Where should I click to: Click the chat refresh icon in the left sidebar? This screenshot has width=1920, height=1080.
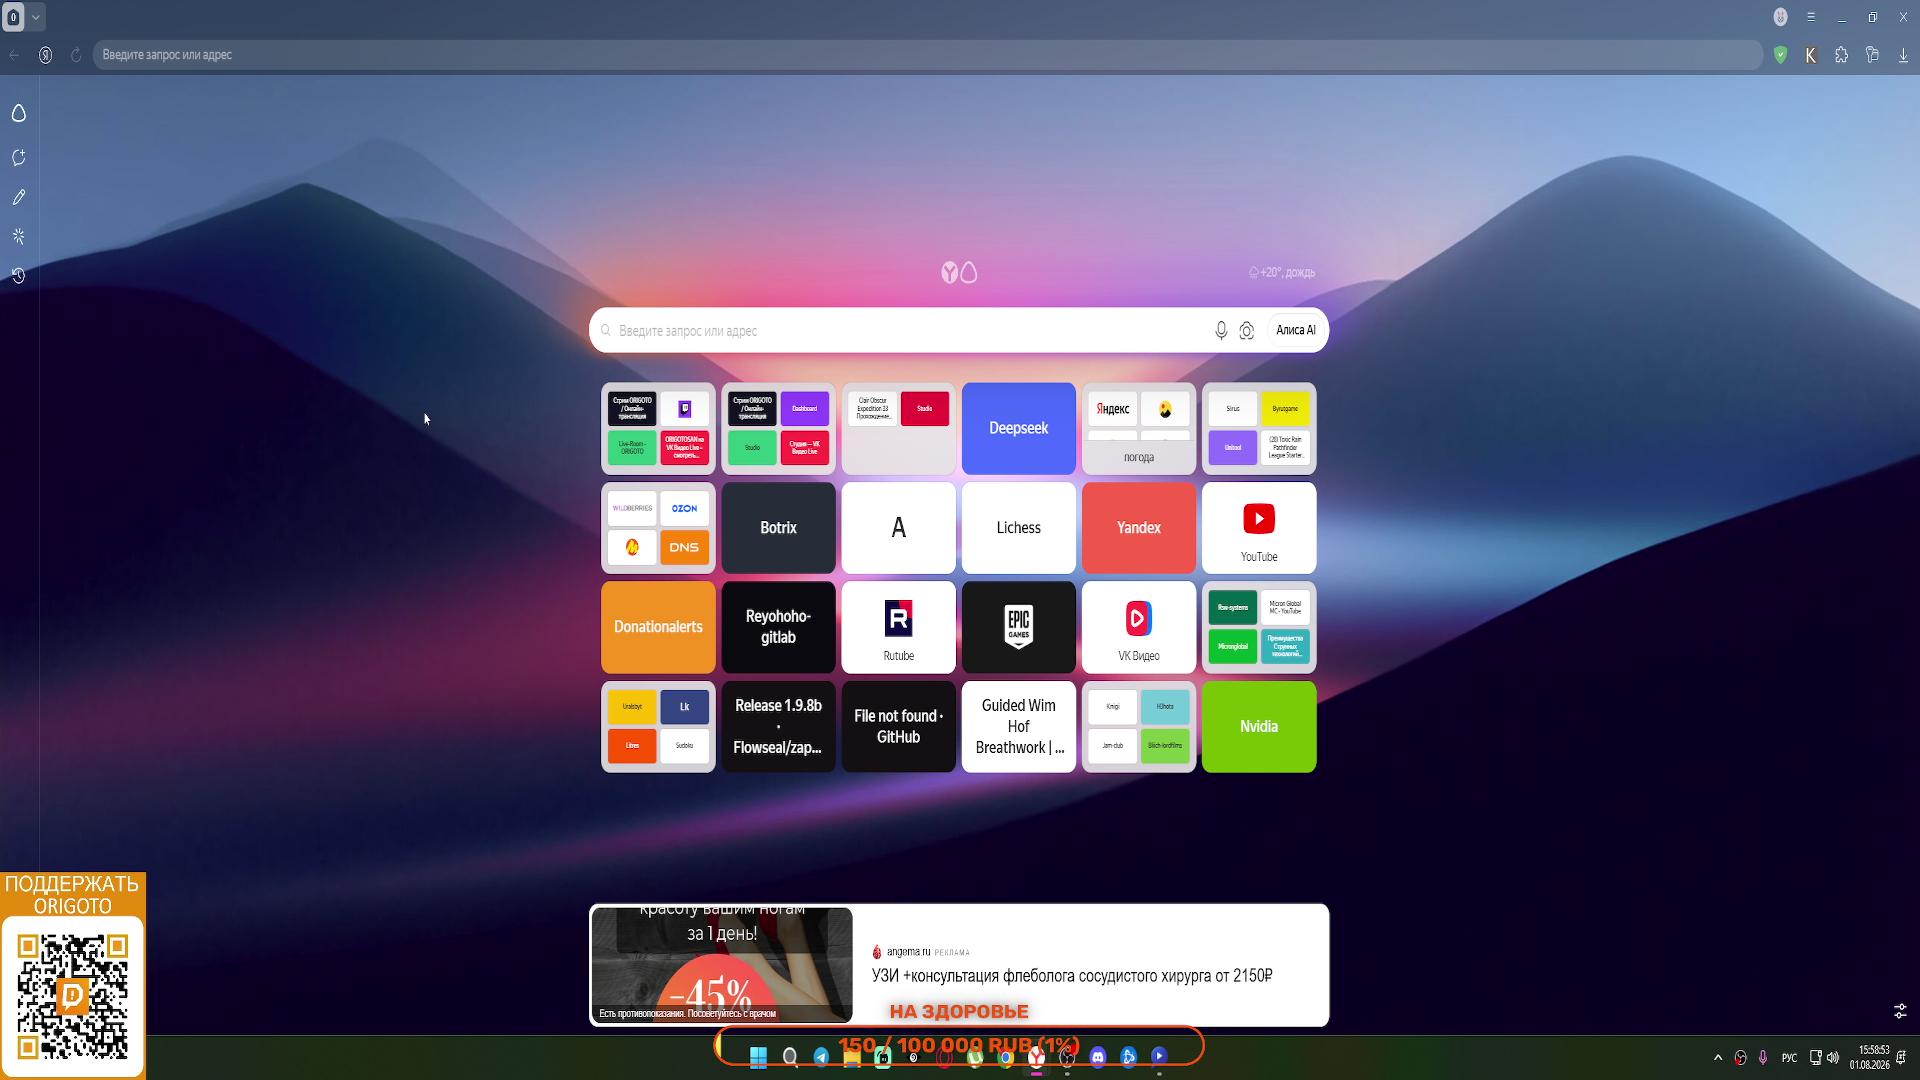tap(19, 158)
